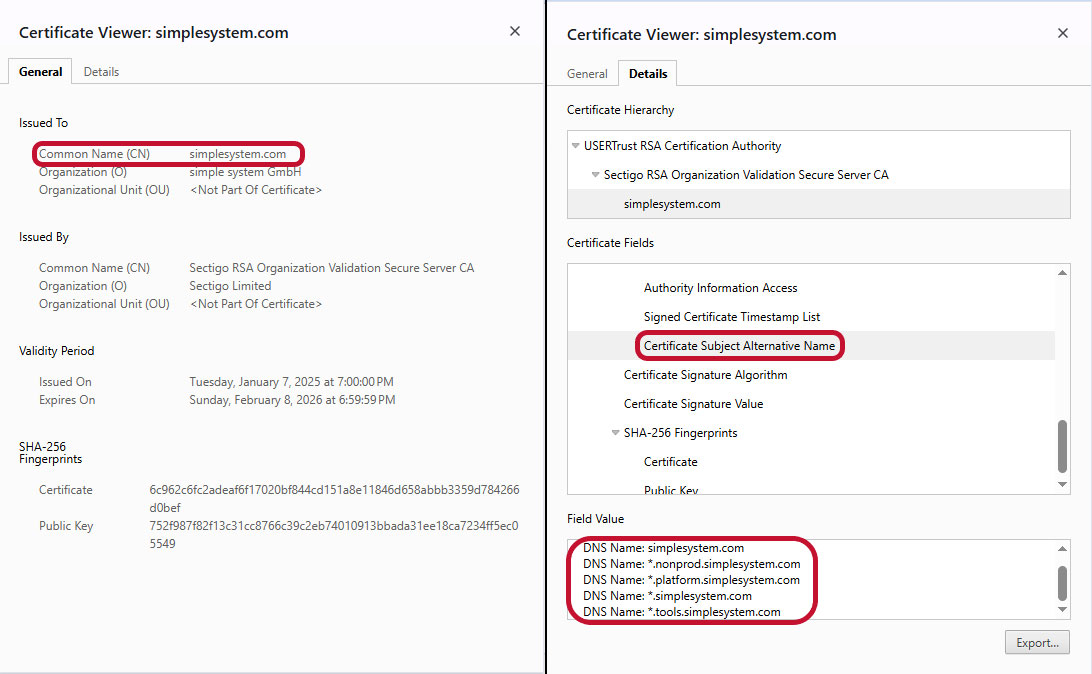Select Certificate Signature Value field
Screen dimensions: 1092x674
pos(693,404)
